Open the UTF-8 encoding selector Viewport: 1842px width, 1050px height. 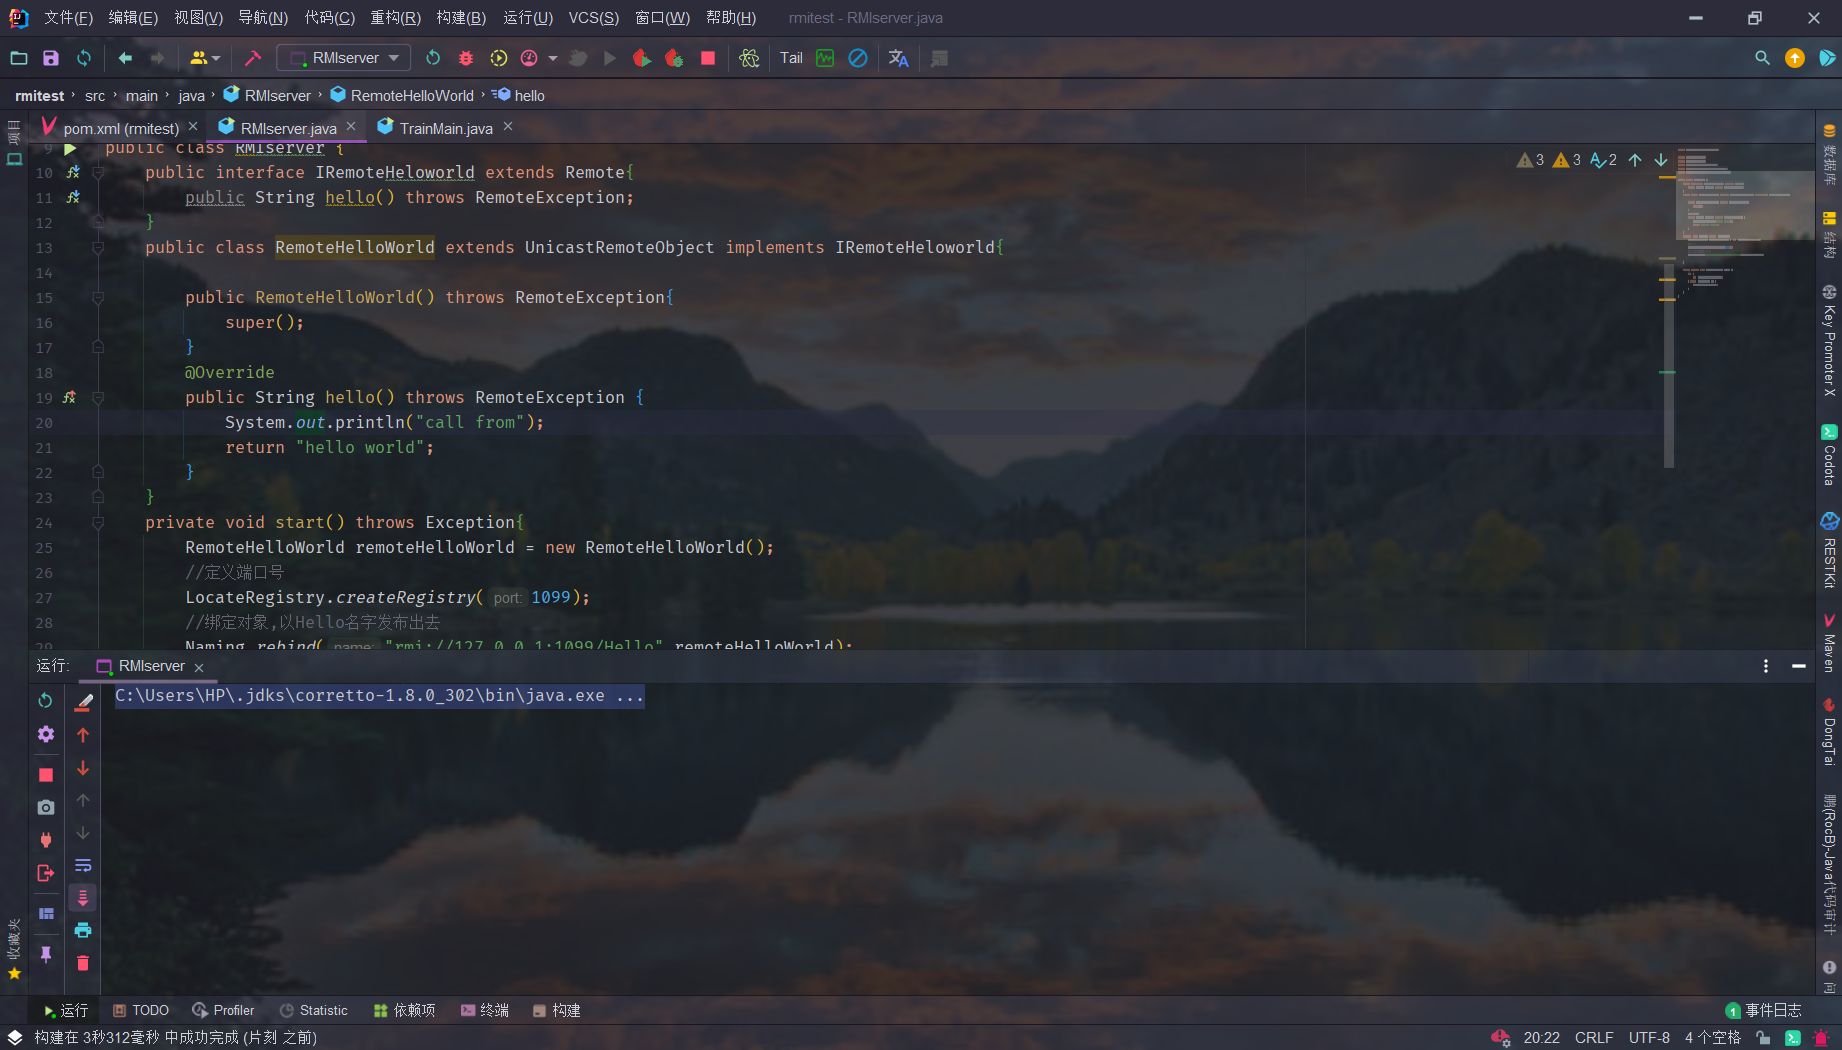[x=1649, y=1038]
